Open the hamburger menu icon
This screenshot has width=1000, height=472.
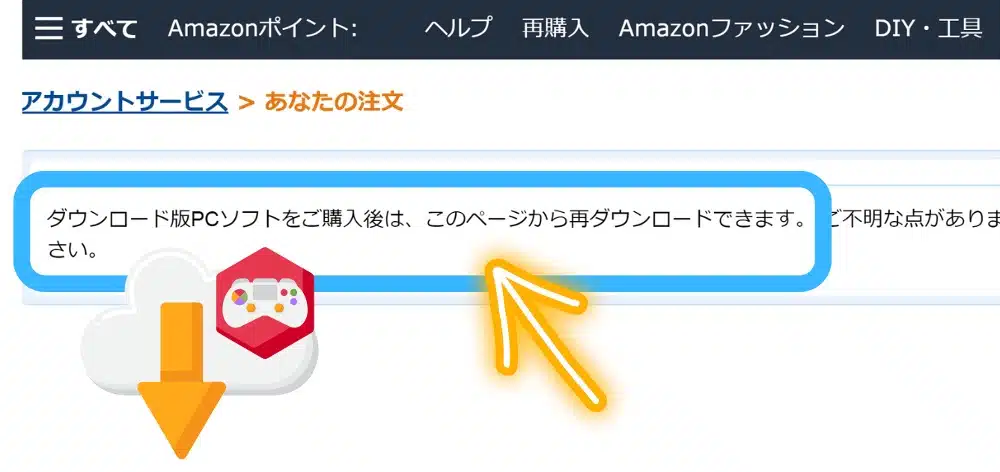point(48,28)
